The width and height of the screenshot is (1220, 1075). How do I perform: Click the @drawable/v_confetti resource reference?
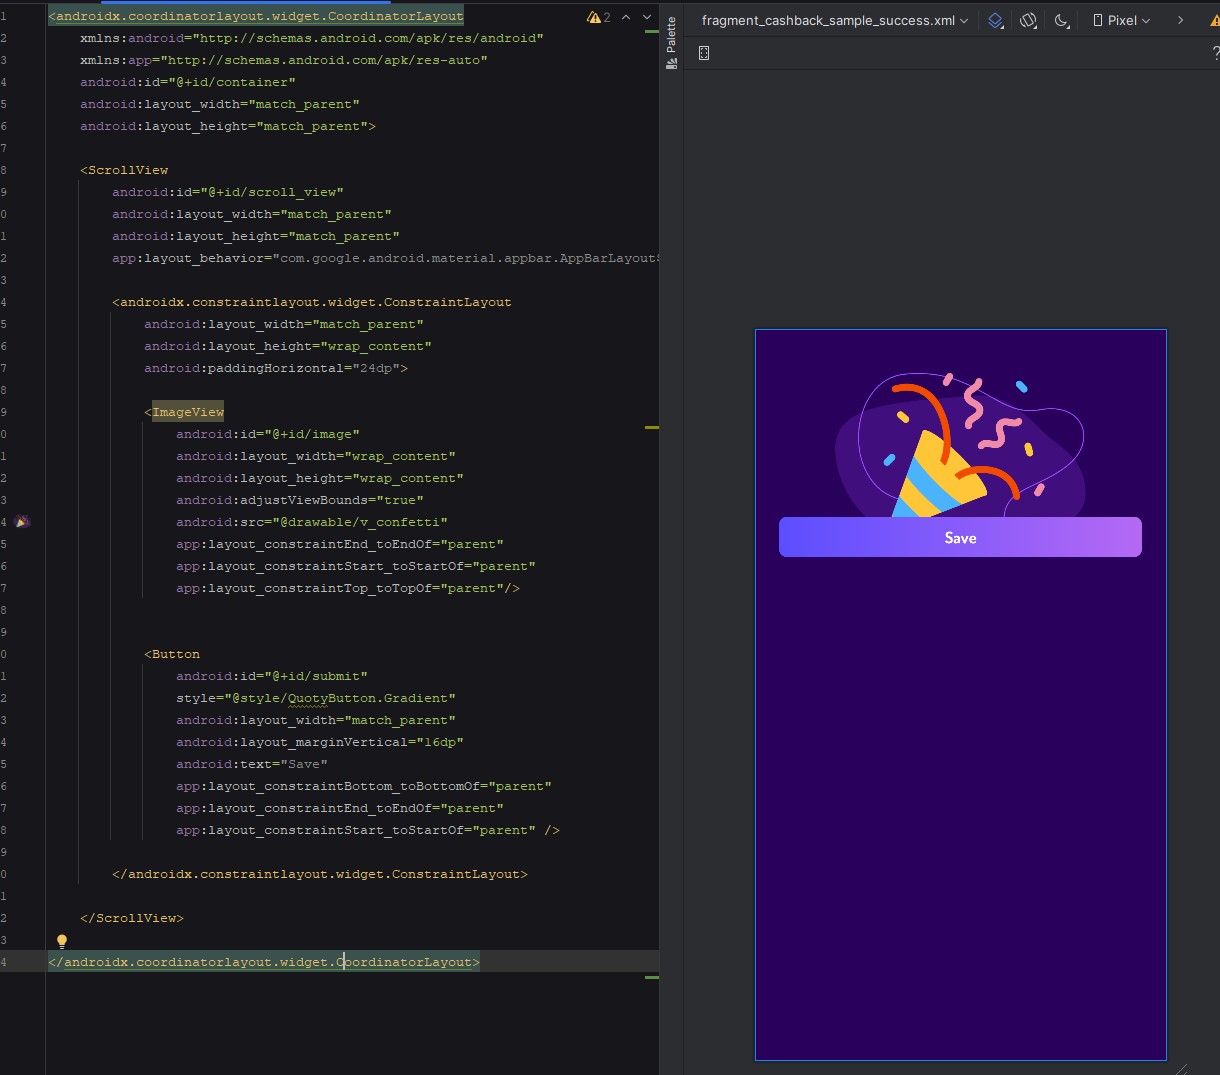coord(362,522)
